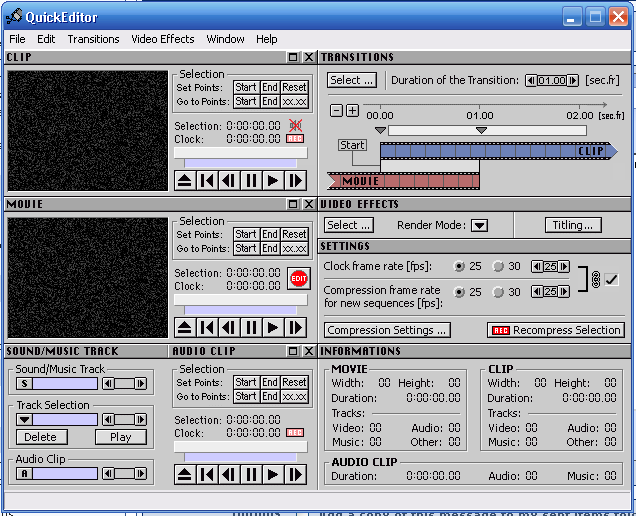
Task: Open the Titling dialog
Action: click(x=573, y=225)
